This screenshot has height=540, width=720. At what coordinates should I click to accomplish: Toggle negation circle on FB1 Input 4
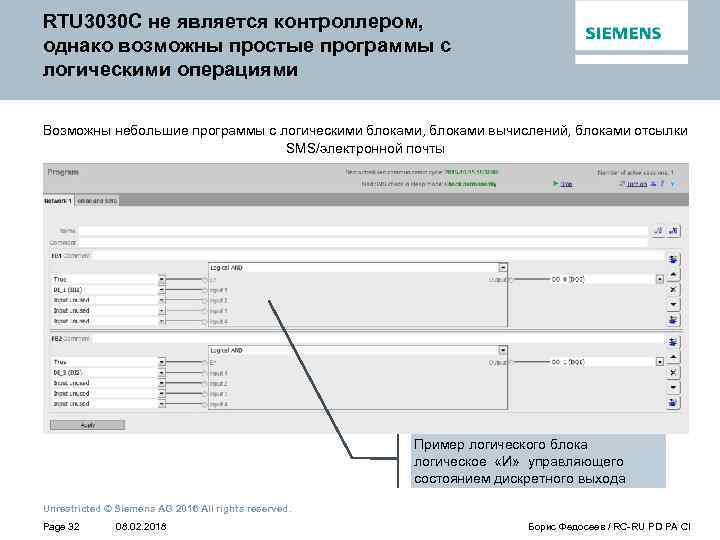[205, 322]
